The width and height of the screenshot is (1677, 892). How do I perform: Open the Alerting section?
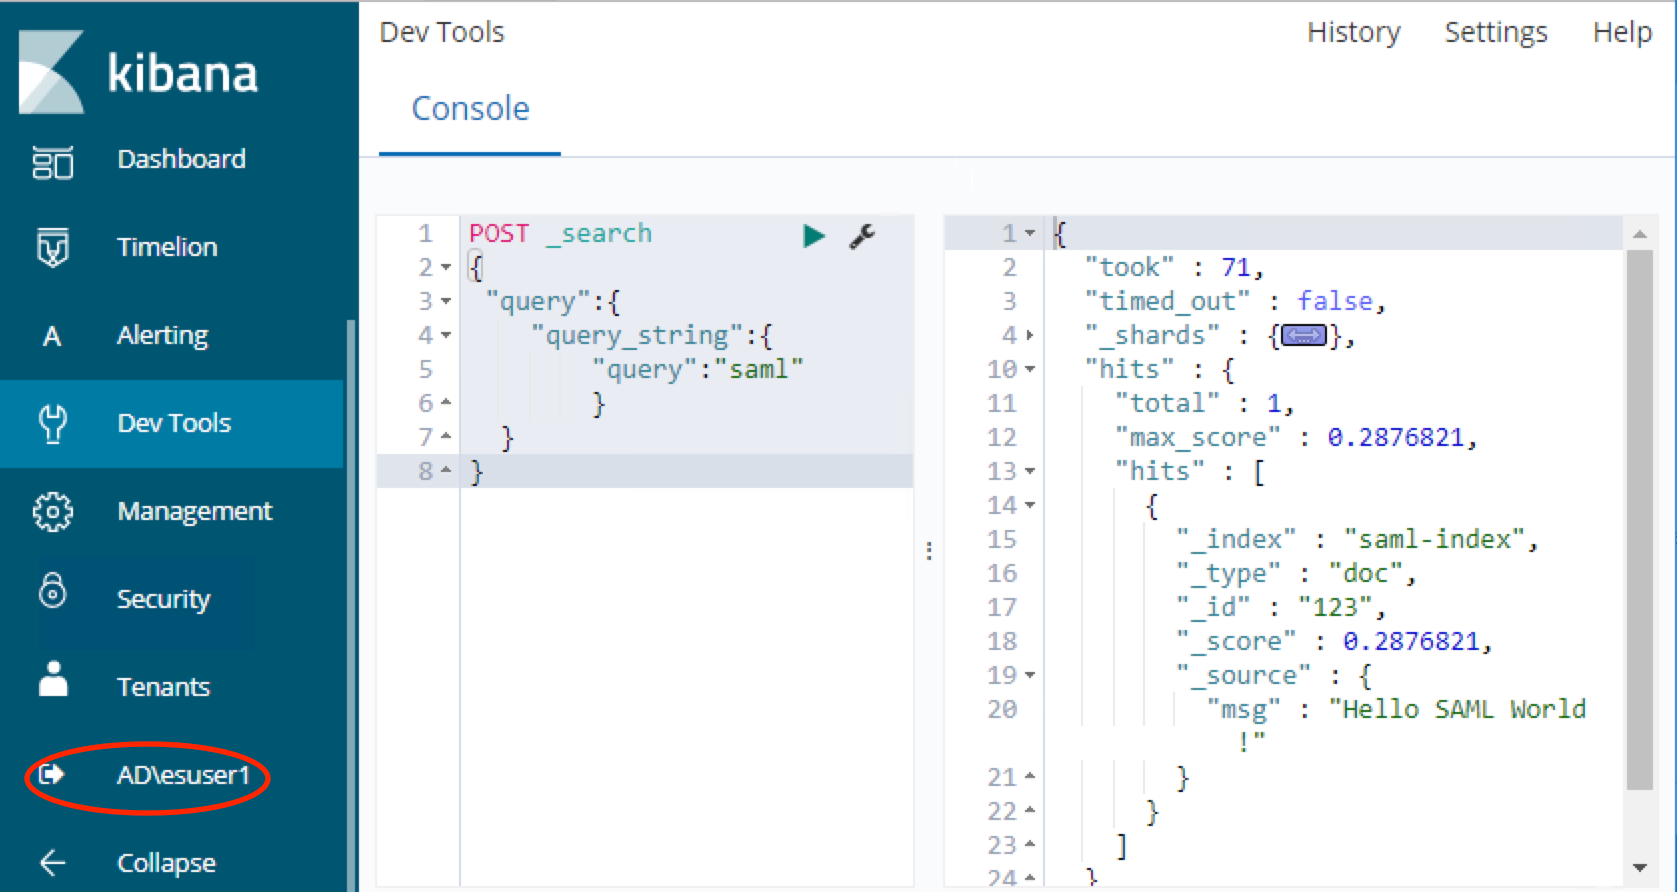coord(162,336)
